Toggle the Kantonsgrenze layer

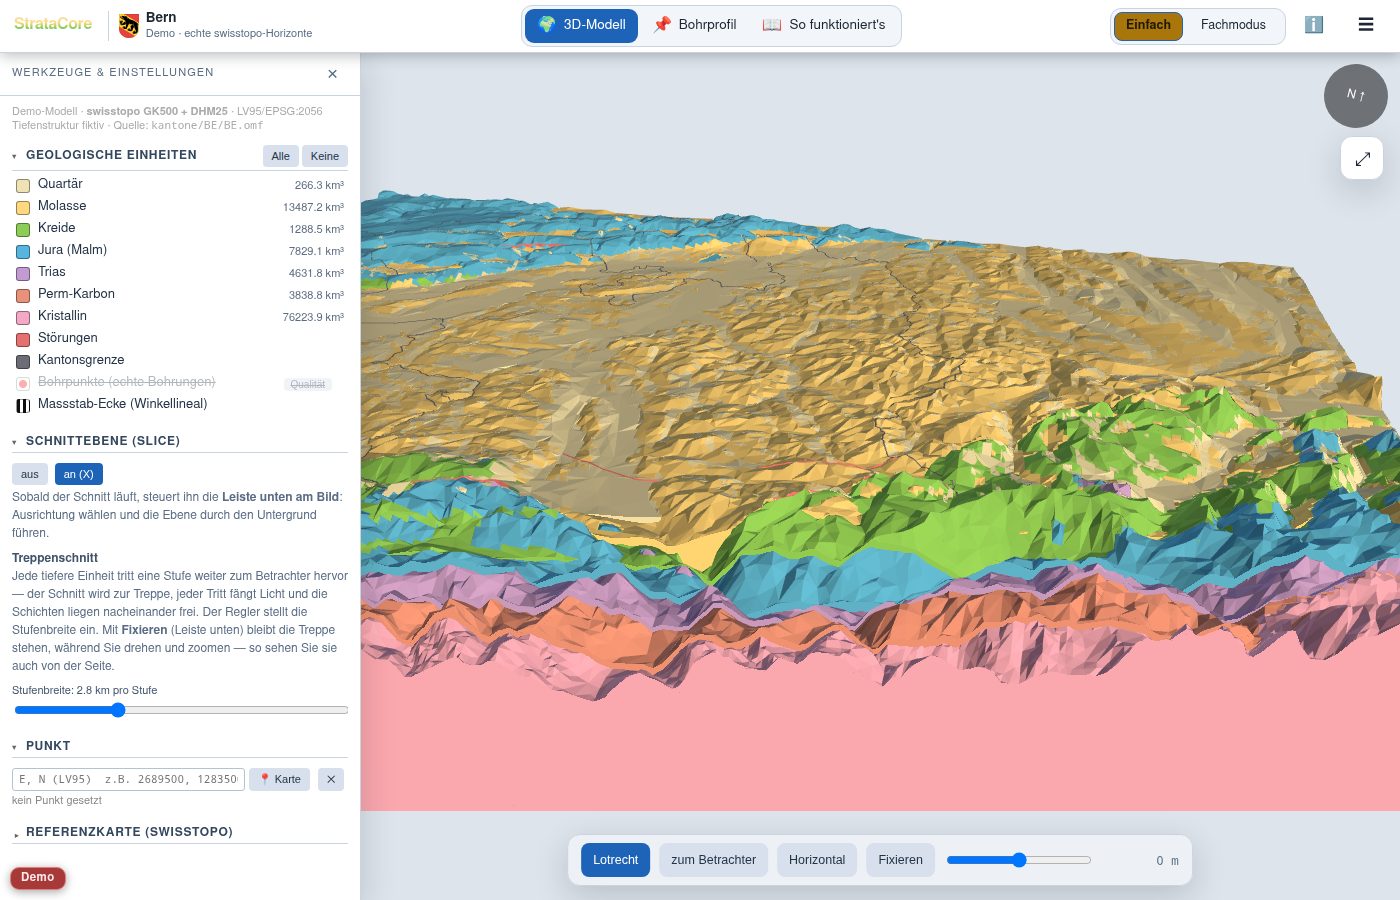(23, 361)
